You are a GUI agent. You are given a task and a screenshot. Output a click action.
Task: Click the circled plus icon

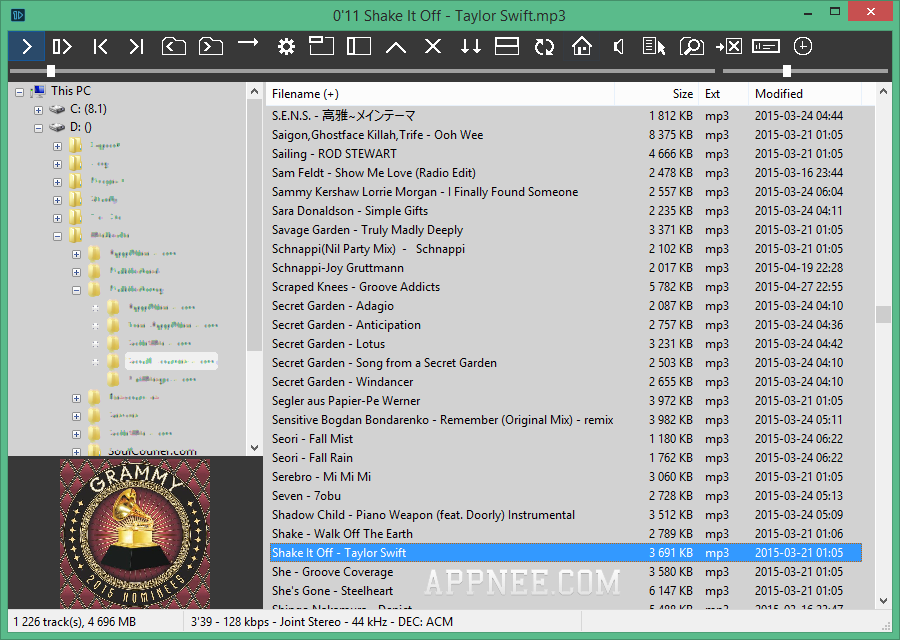(x=802, y=46)
